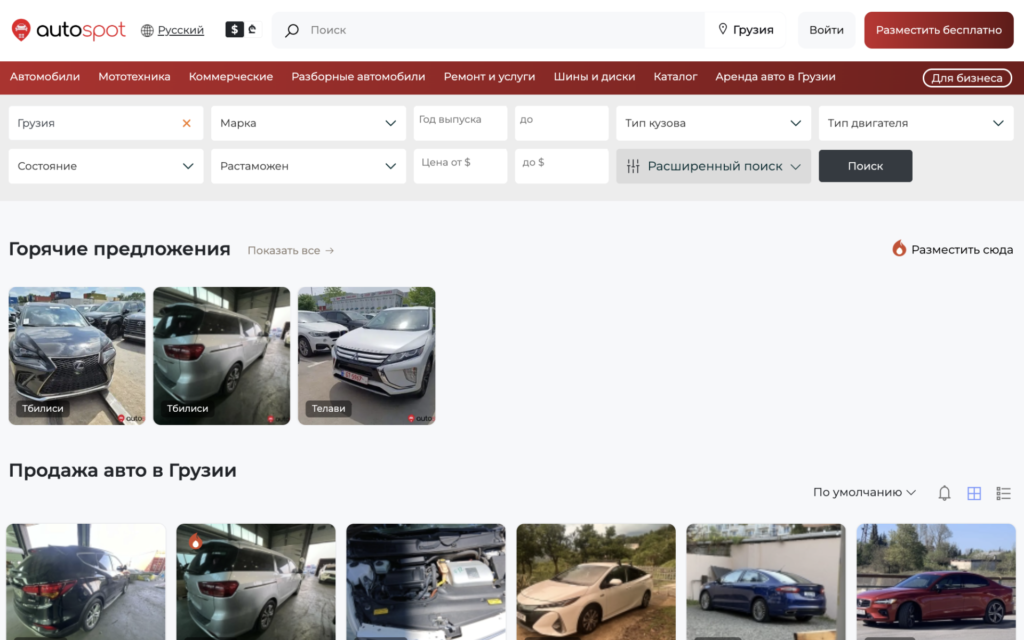Viewport: 1024px width, 640px height.
Task: Open the Каталог page
Action: click(675, 76)
